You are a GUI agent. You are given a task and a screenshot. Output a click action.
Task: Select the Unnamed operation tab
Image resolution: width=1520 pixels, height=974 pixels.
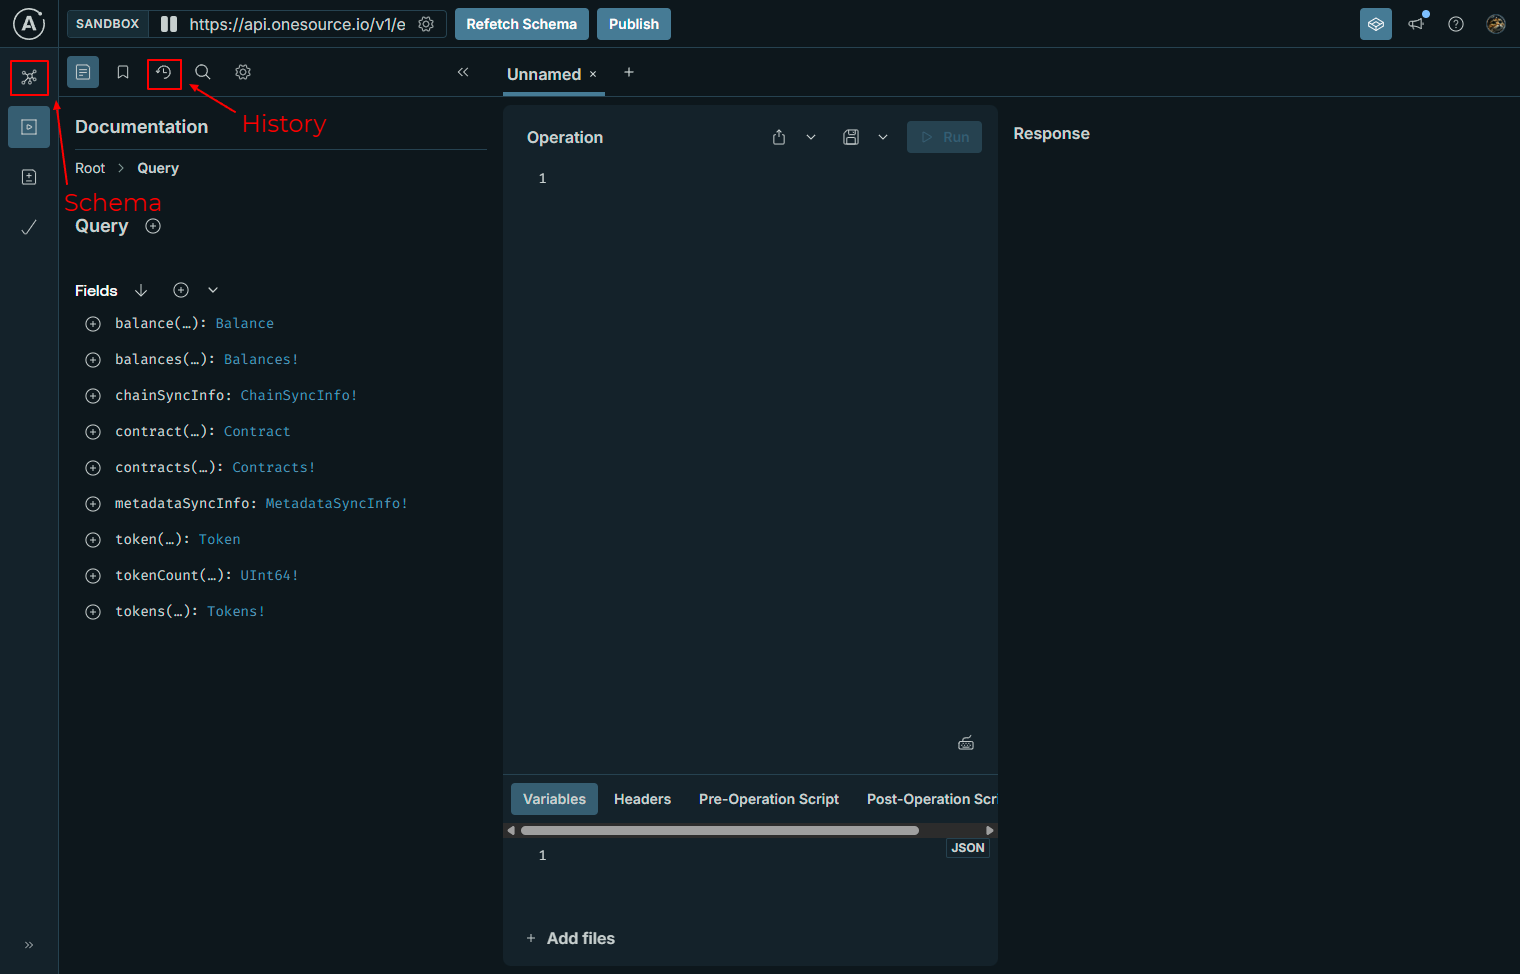(544, 74)
